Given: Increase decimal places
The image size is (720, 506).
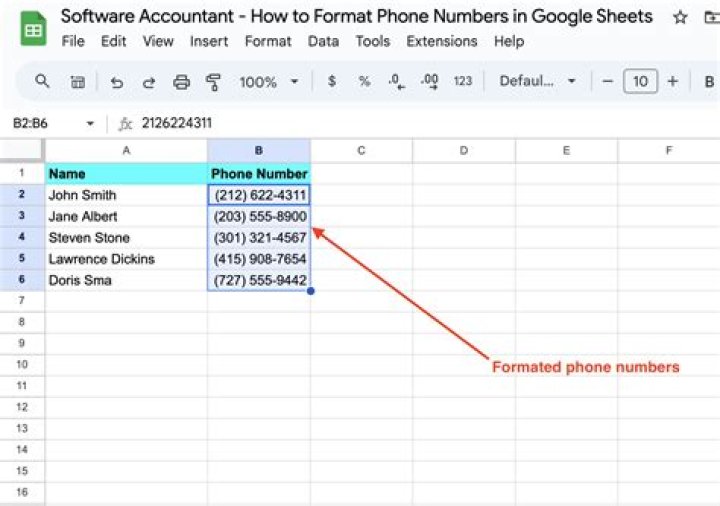Looking at the screenshot, I should pyautogui.click(x=429, y=82).
